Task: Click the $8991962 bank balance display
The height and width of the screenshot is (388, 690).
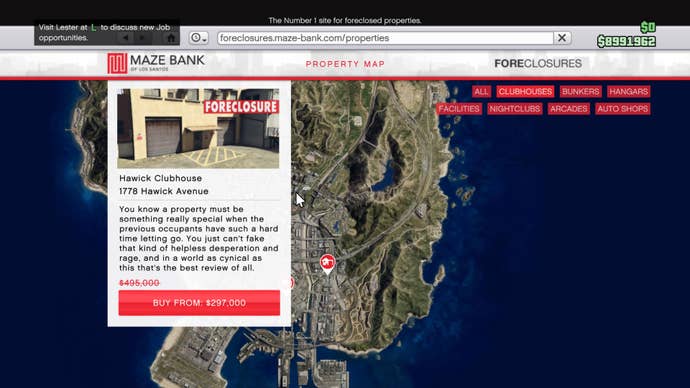Action: click(626, 41)
